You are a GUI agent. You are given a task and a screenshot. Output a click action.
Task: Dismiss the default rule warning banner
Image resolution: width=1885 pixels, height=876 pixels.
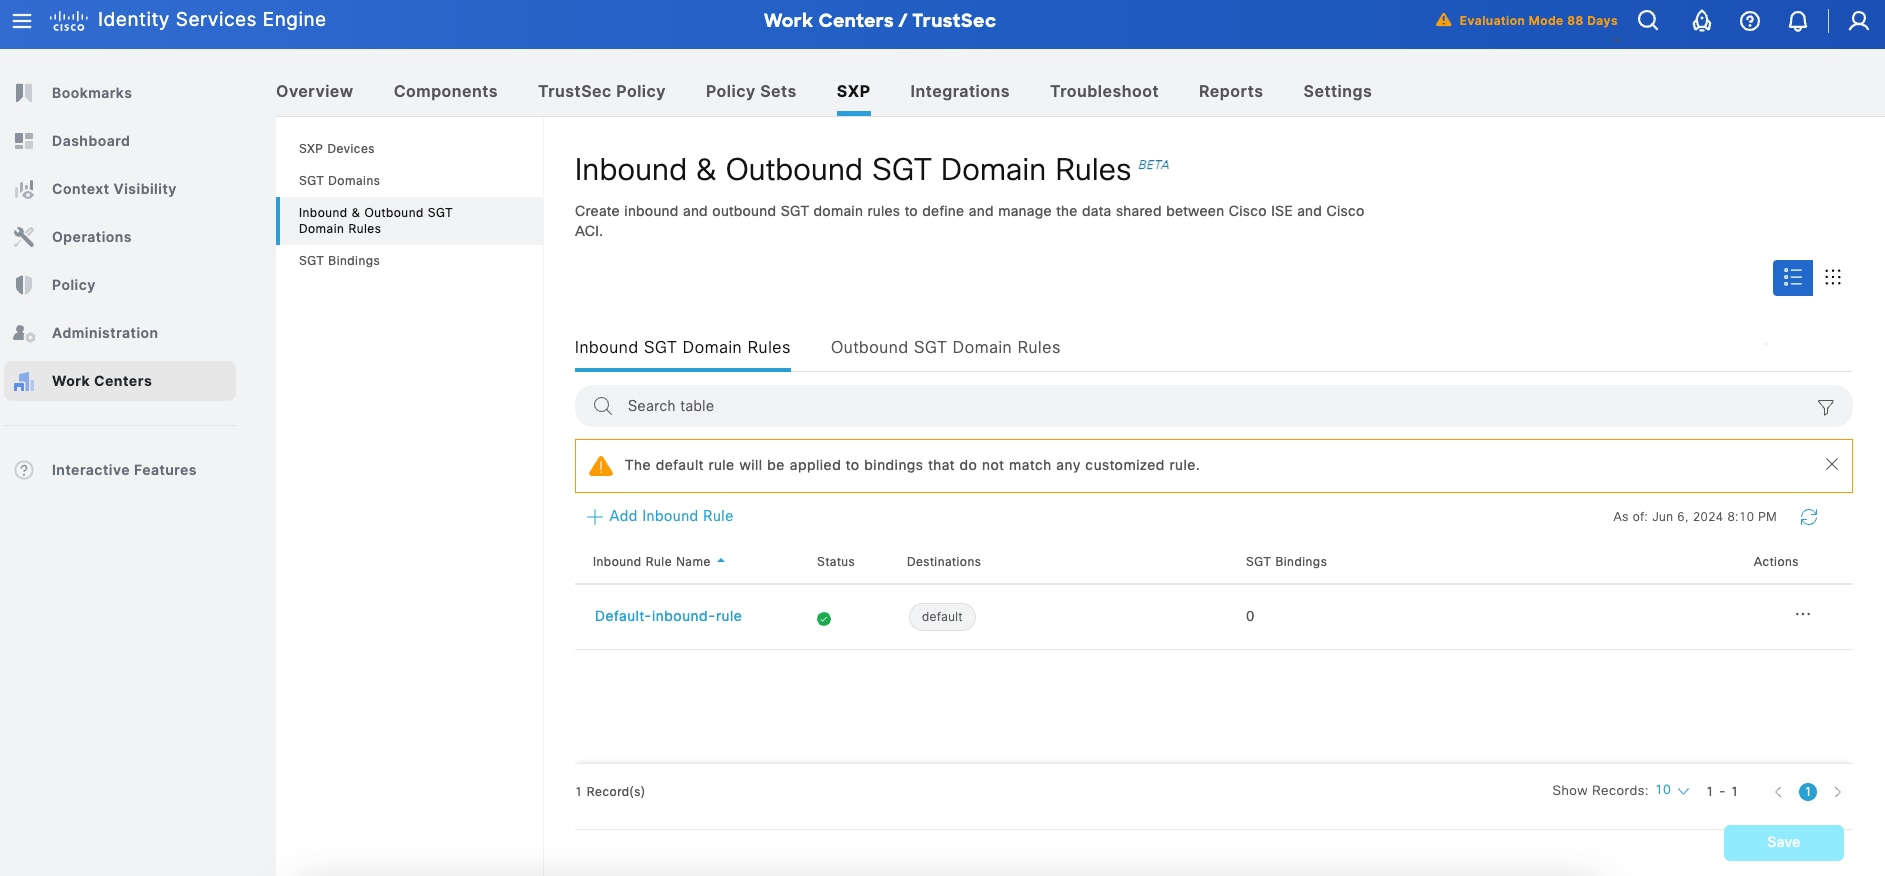[1831, 465]
